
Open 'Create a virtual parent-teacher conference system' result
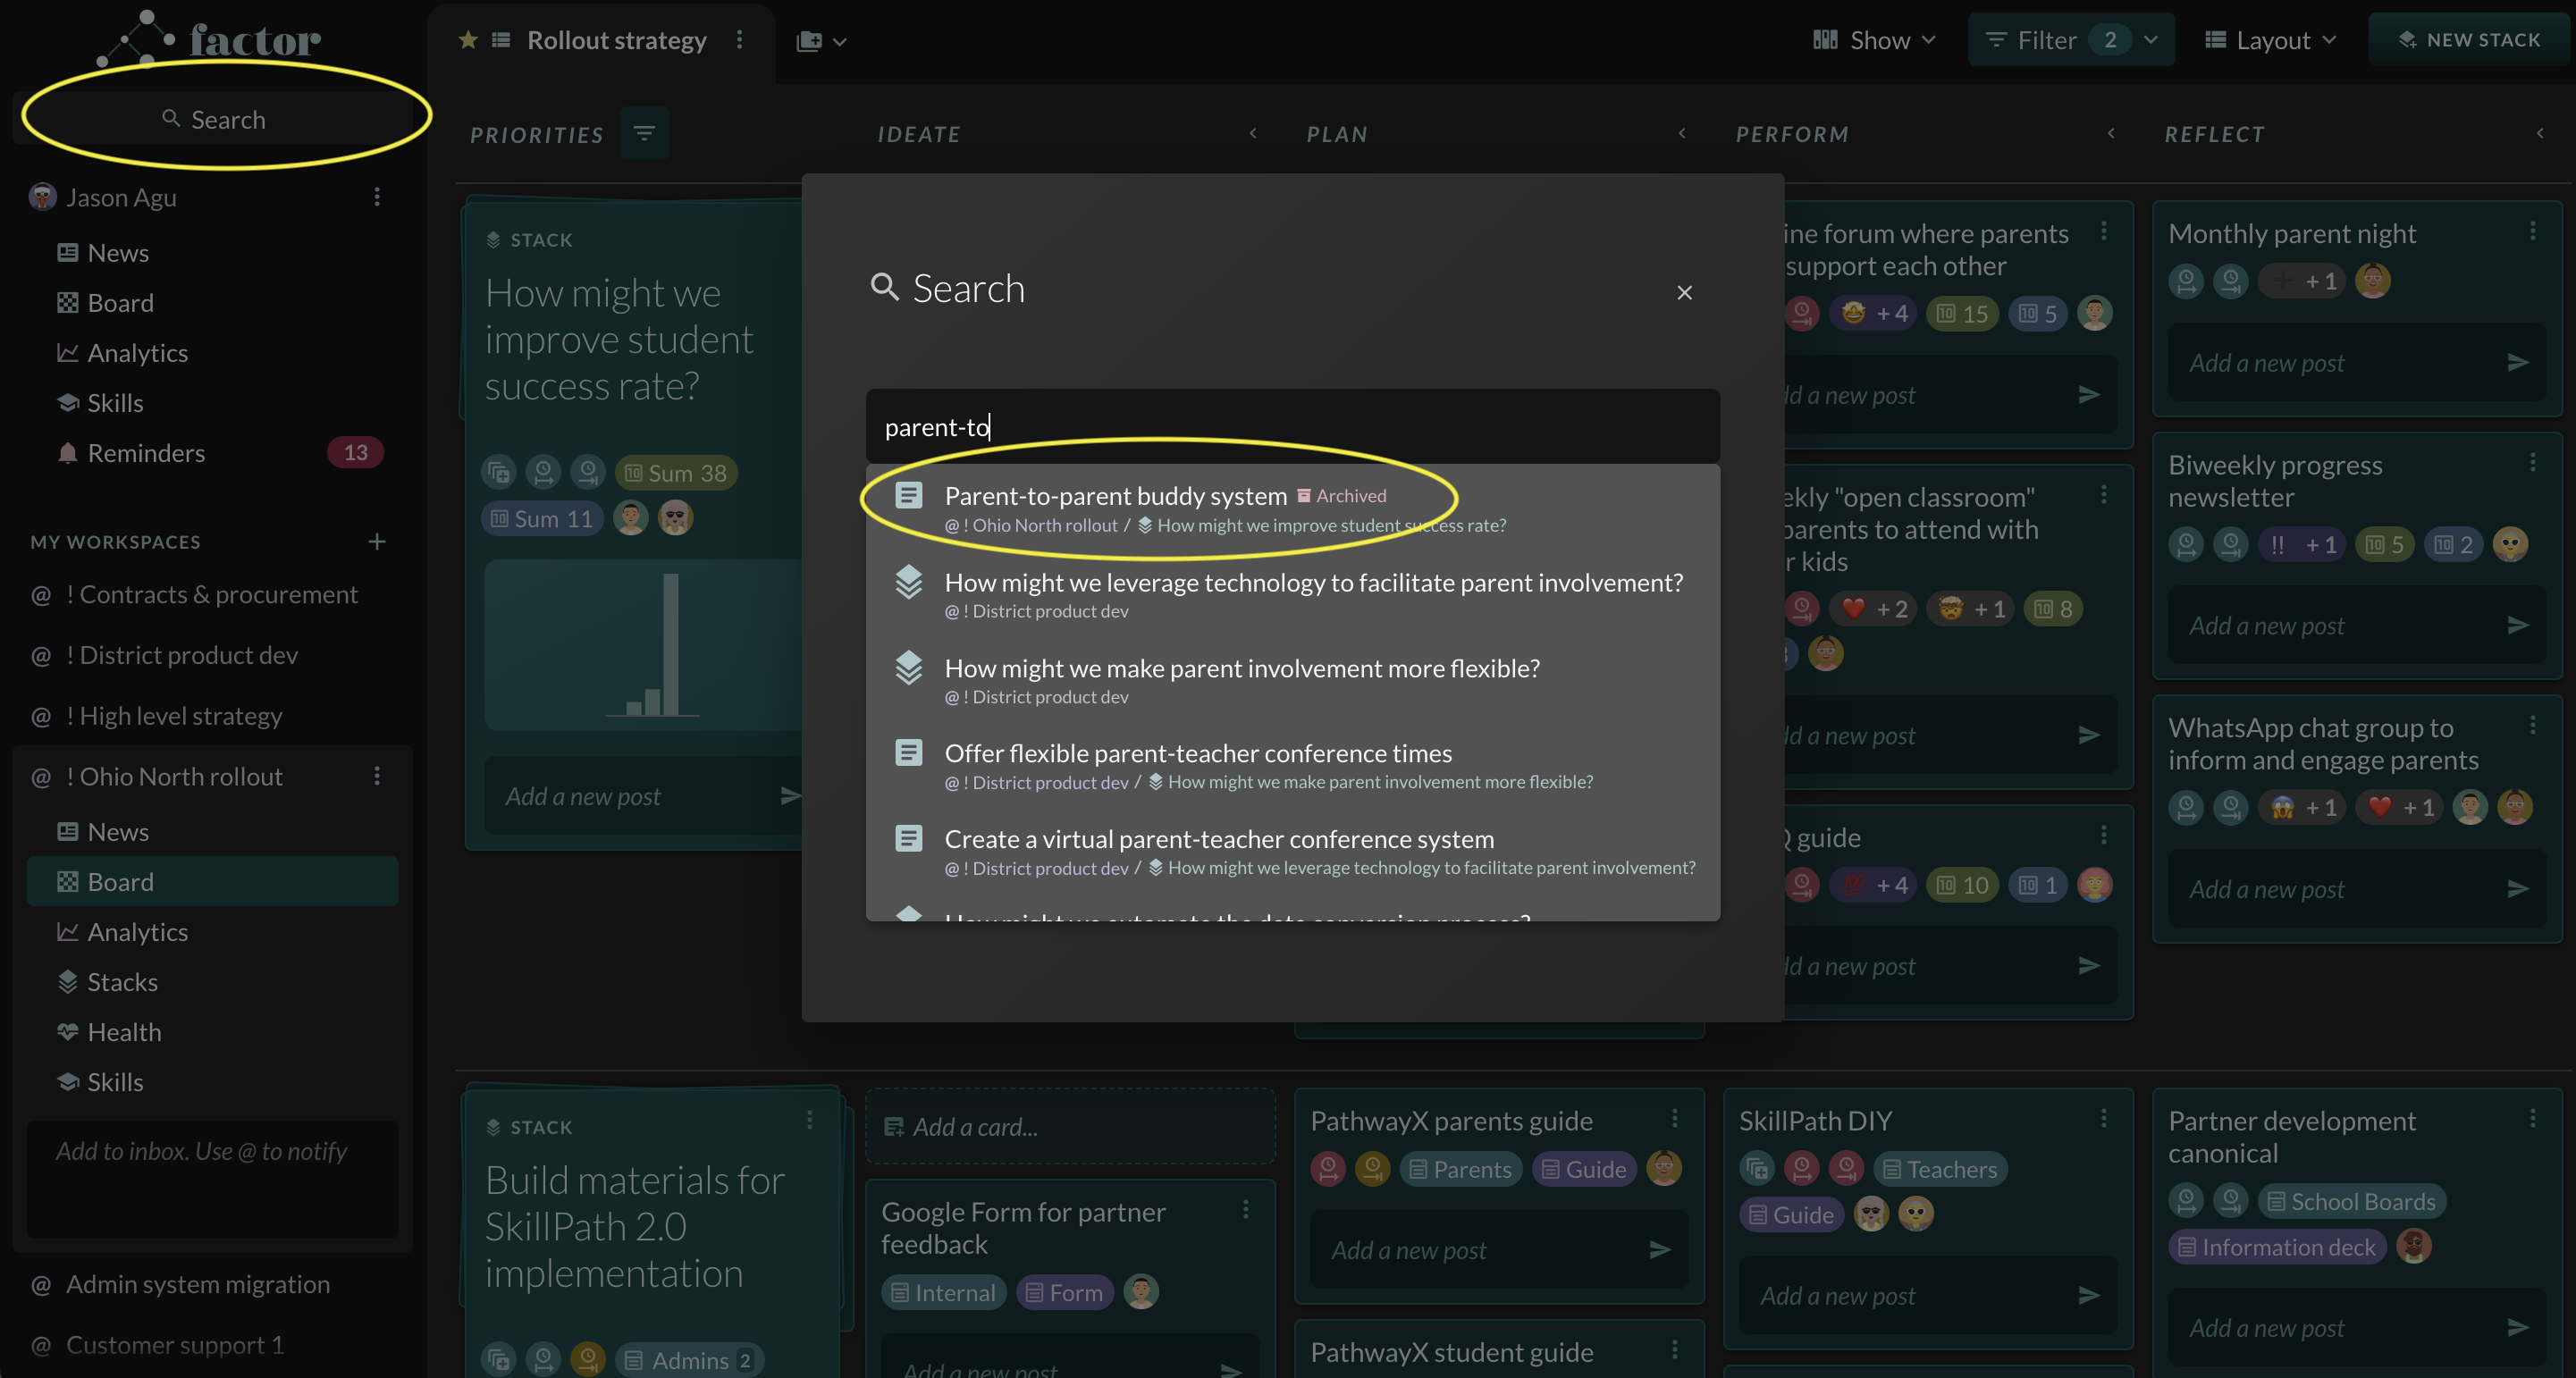[1292, 852]
